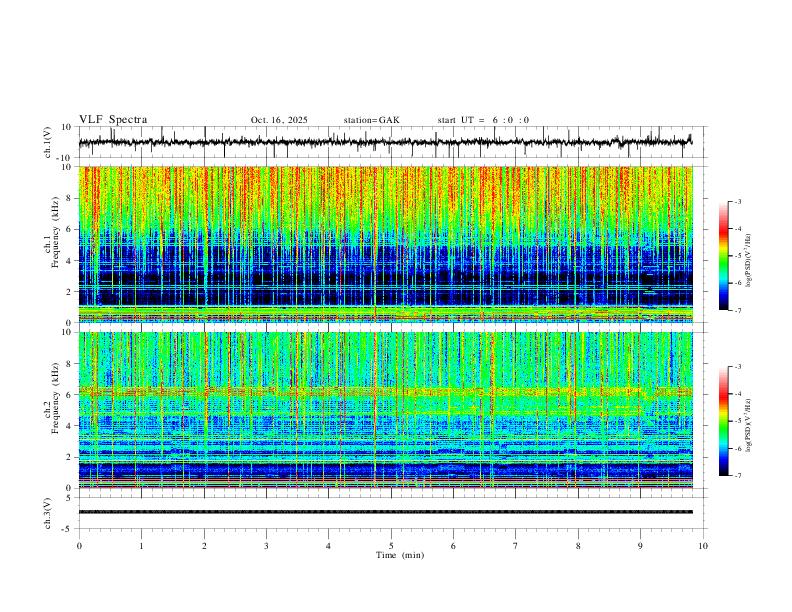This screenshot has width=792, height=612.
Task: Click the ch.1 spectrogram panel
Action: click(x=385, y=244)
